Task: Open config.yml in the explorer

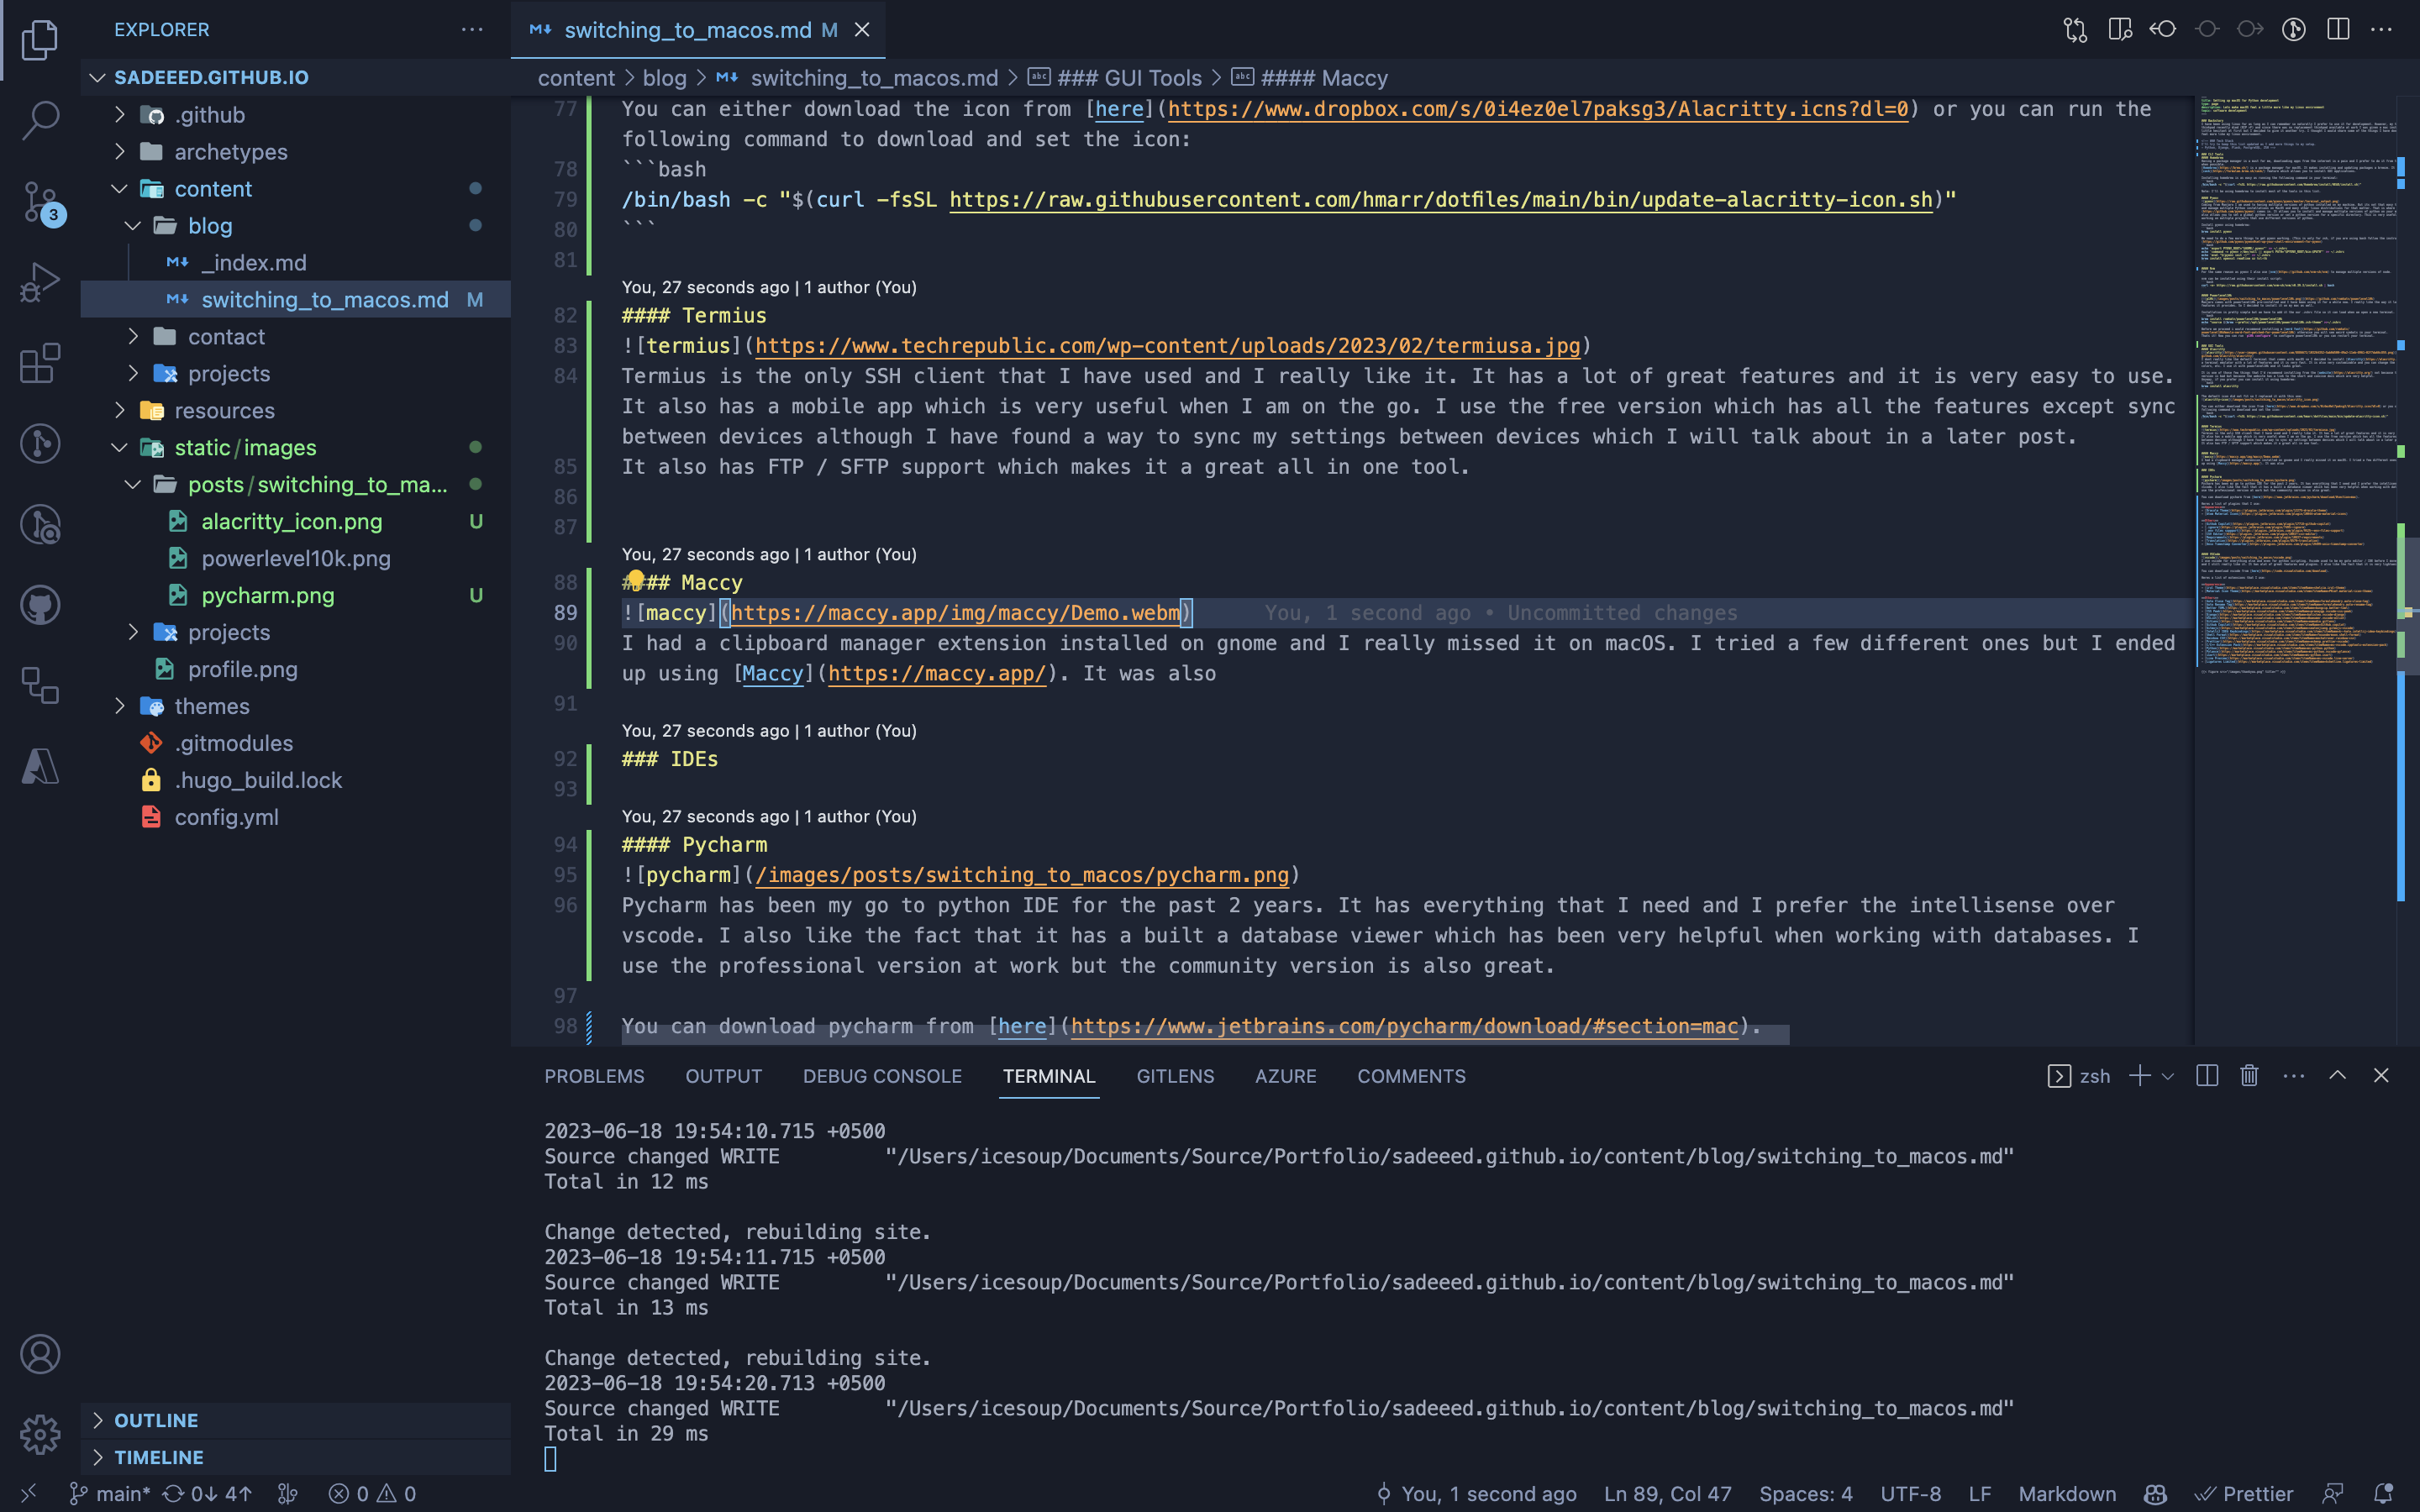Action: click(295, 818)
